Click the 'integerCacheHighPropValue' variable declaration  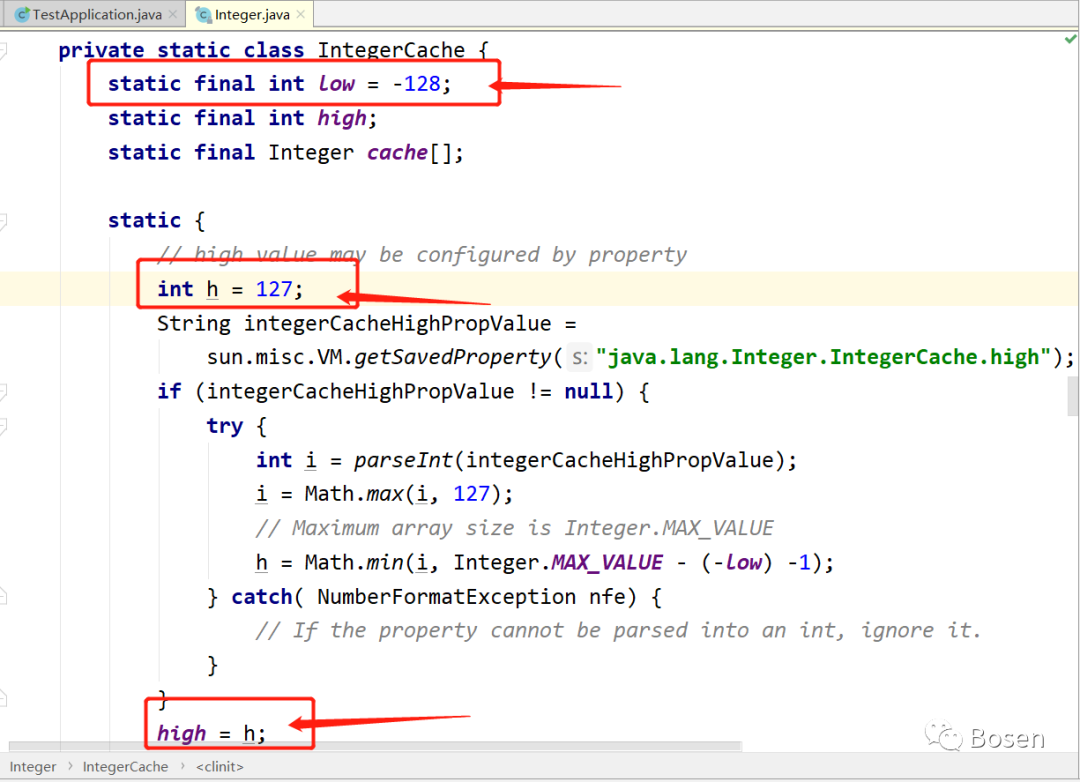tap(397, 324)
